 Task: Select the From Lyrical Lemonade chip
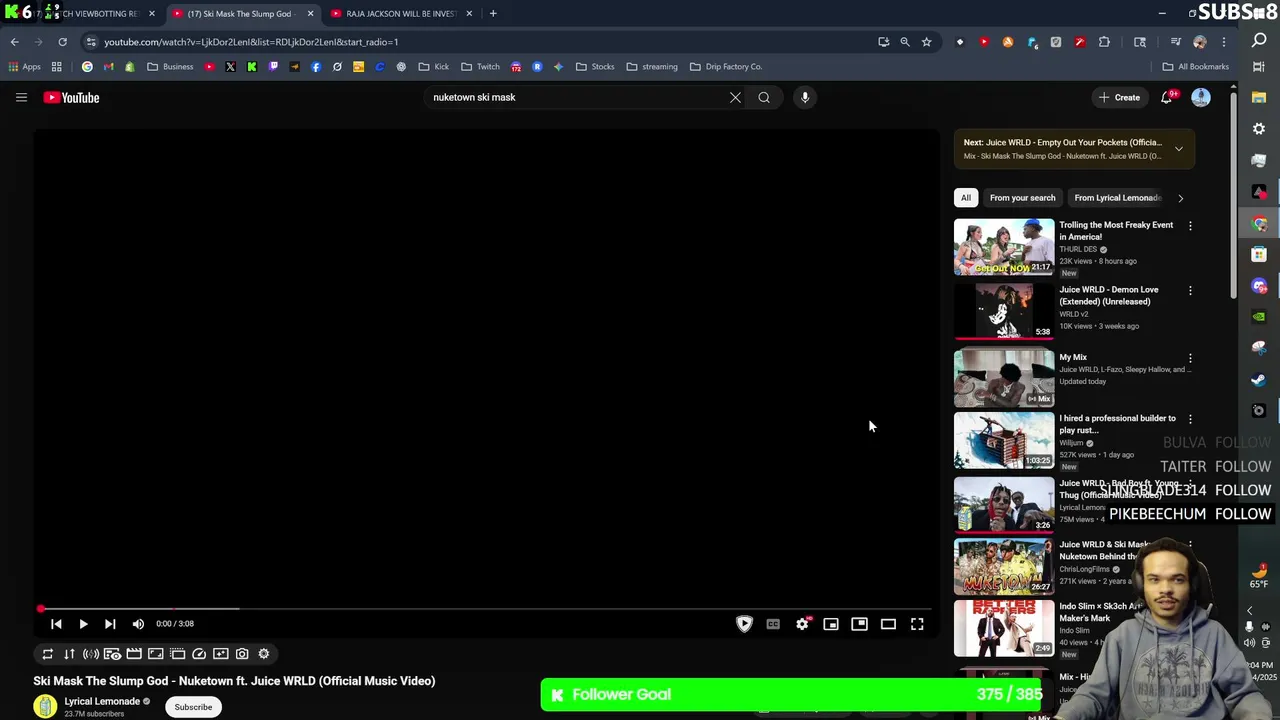point(1117,198)
